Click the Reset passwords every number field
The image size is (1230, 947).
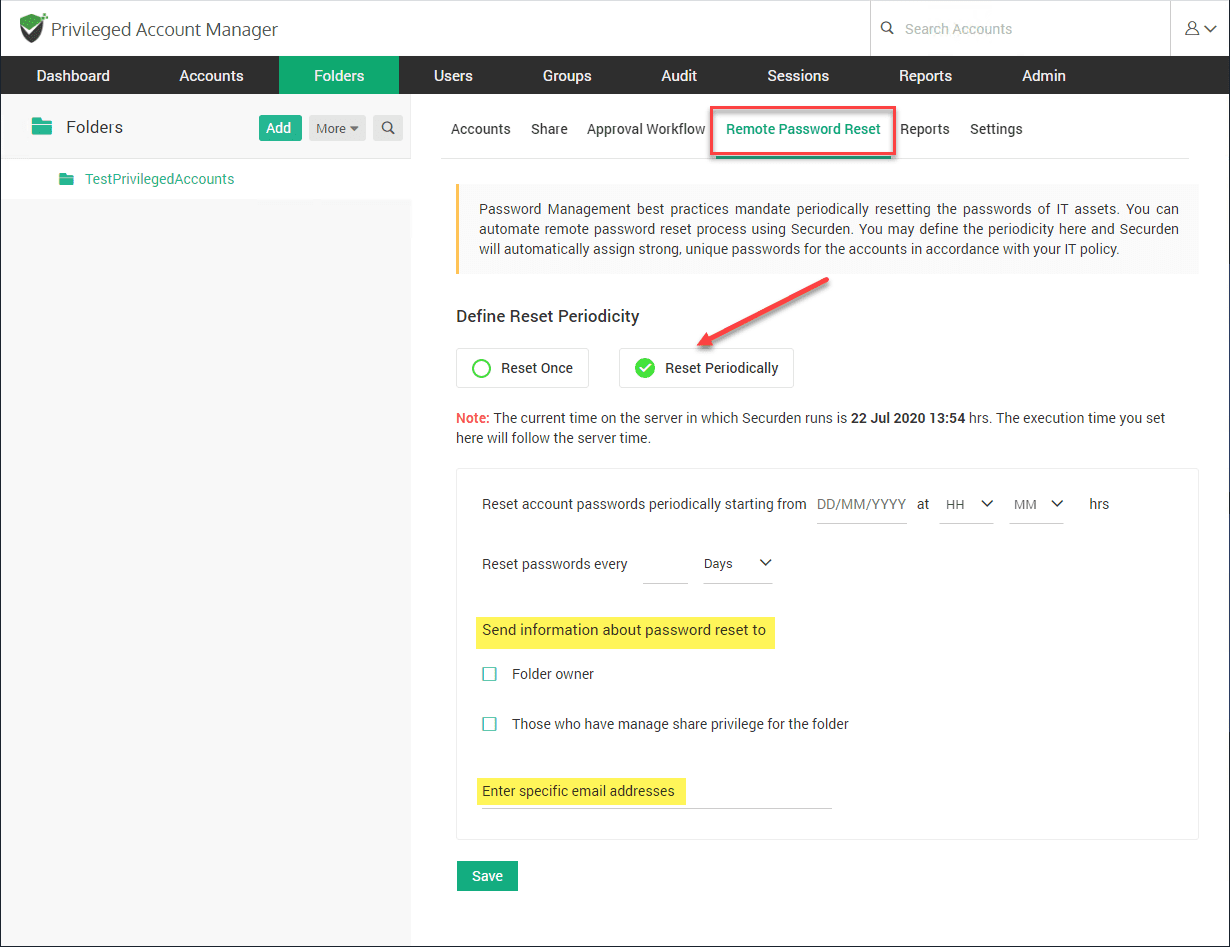(x=665, y=565)
